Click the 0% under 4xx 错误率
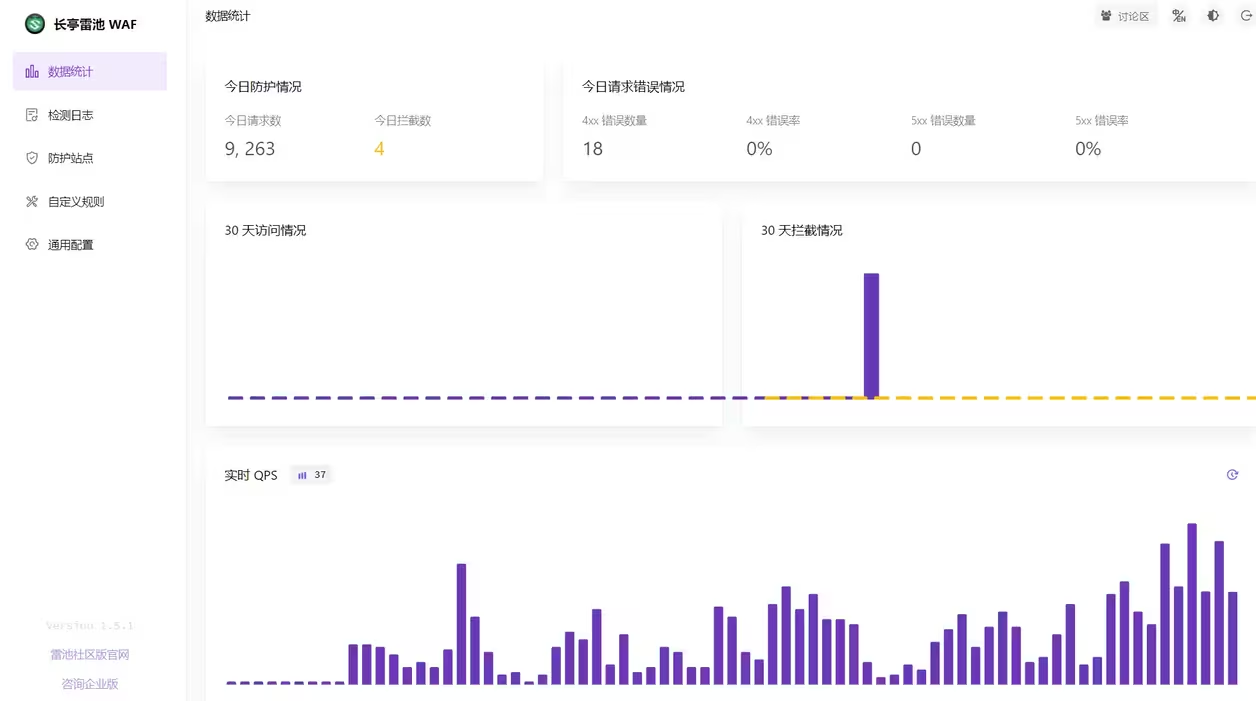1256x701 pixels. pyautogui.click(x=759, y=149)
